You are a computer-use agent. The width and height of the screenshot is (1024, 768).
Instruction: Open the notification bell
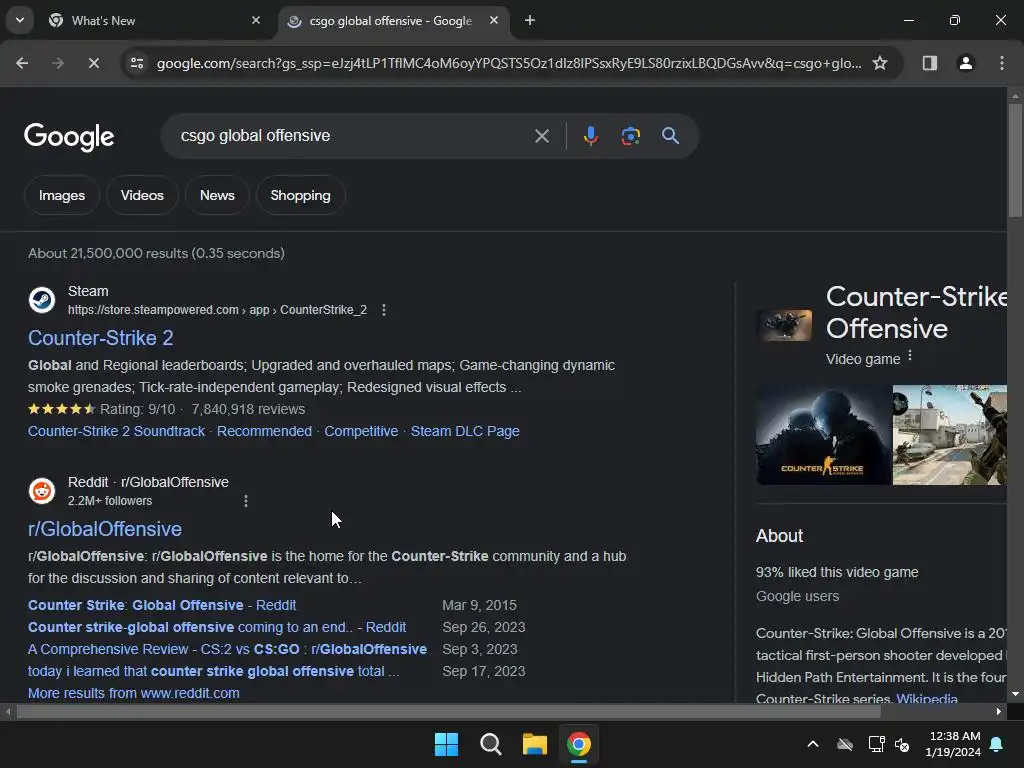(x=997, y=744)
